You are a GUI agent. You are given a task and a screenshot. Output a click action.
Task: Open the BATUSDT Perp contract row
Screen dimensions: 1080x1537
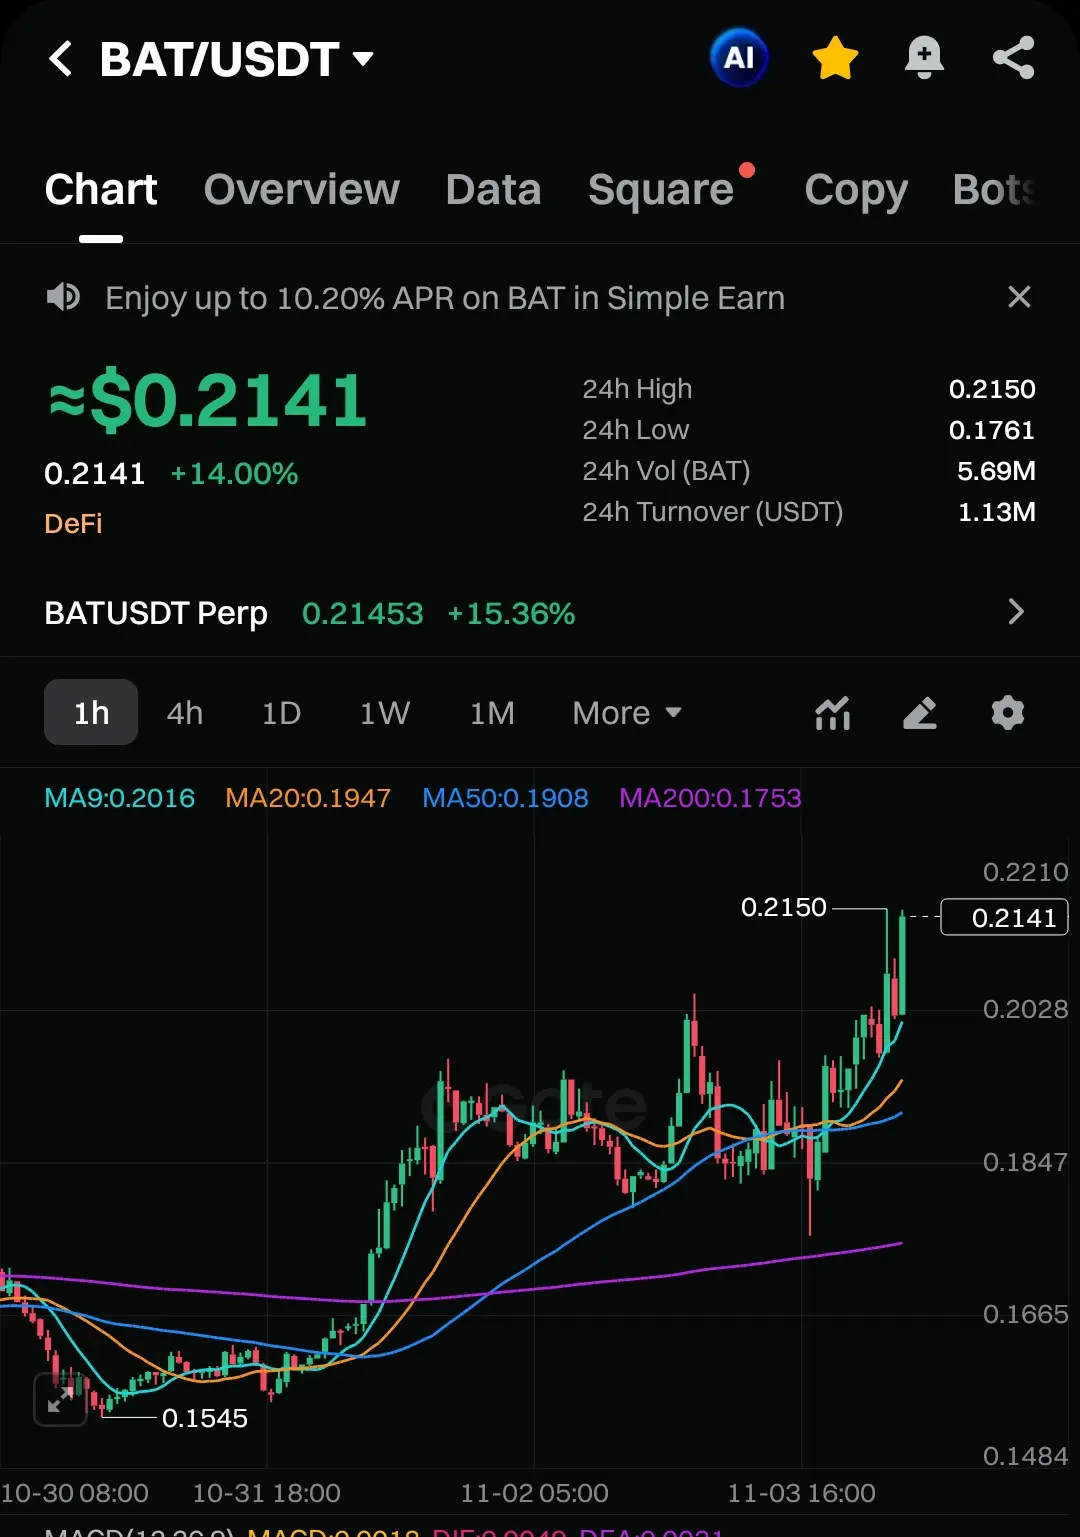pyautogui.click(x=540, y=613)
